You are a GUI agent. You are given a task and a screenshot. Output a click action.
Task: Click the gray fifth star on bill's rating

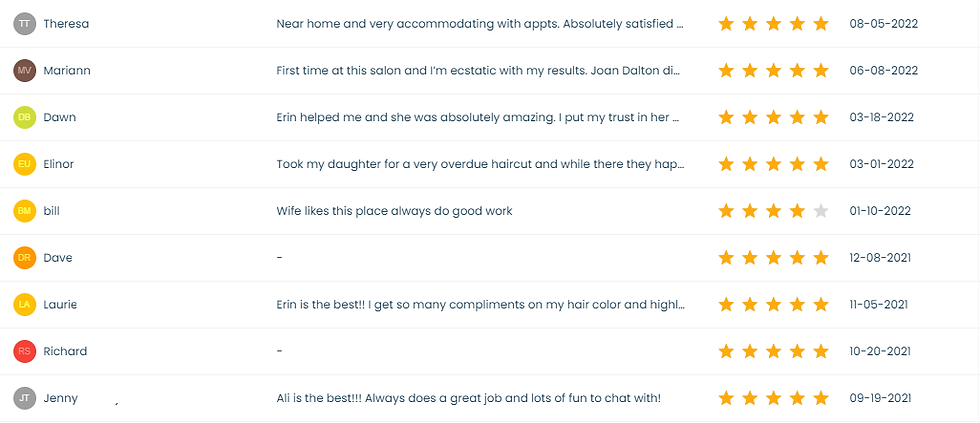click(x=821, y=211)
